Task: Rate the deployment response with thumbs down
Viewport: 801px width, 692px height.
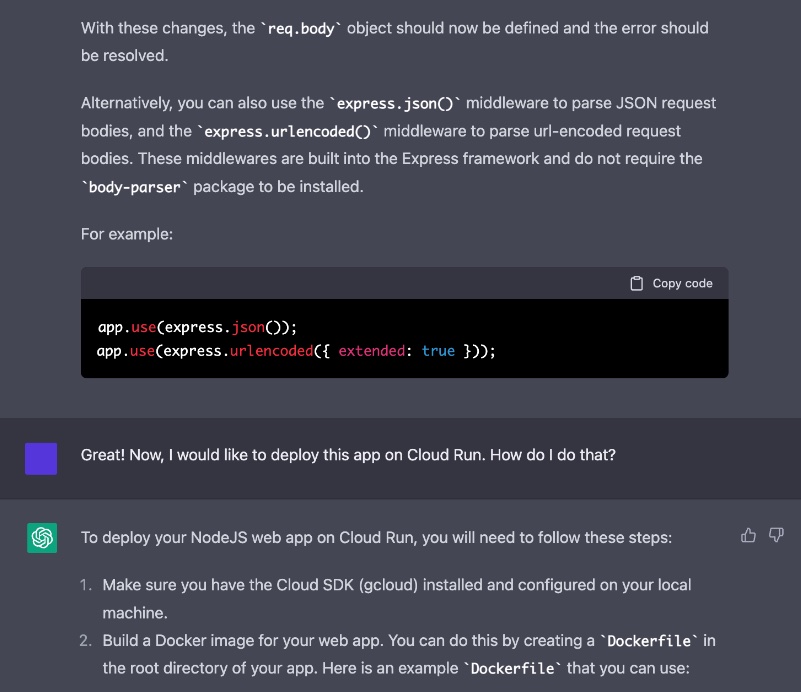Action: pos(776,535)
